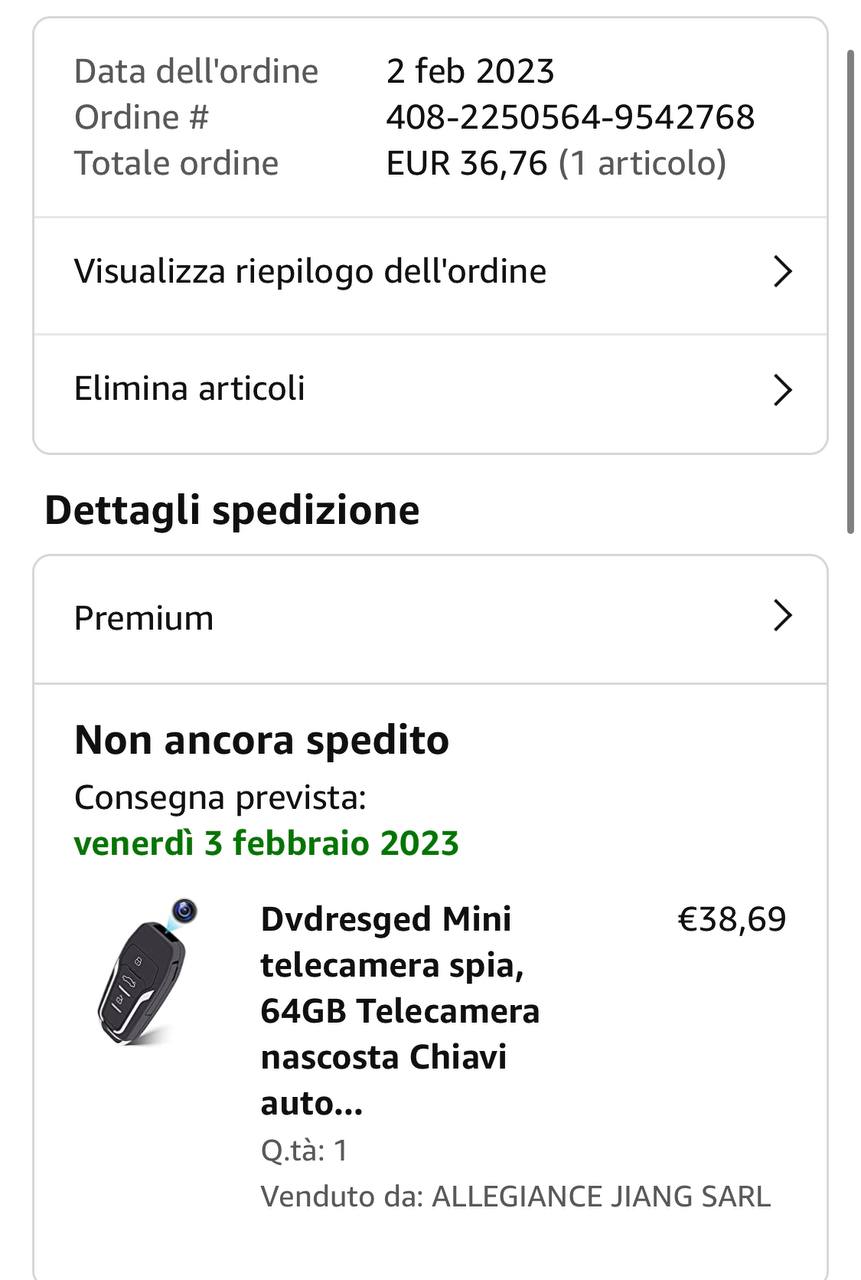The image size is (861, 1280).
Task: Click the (1 articolo) item count
Action: pyautogui.click(x=642, y=163)
